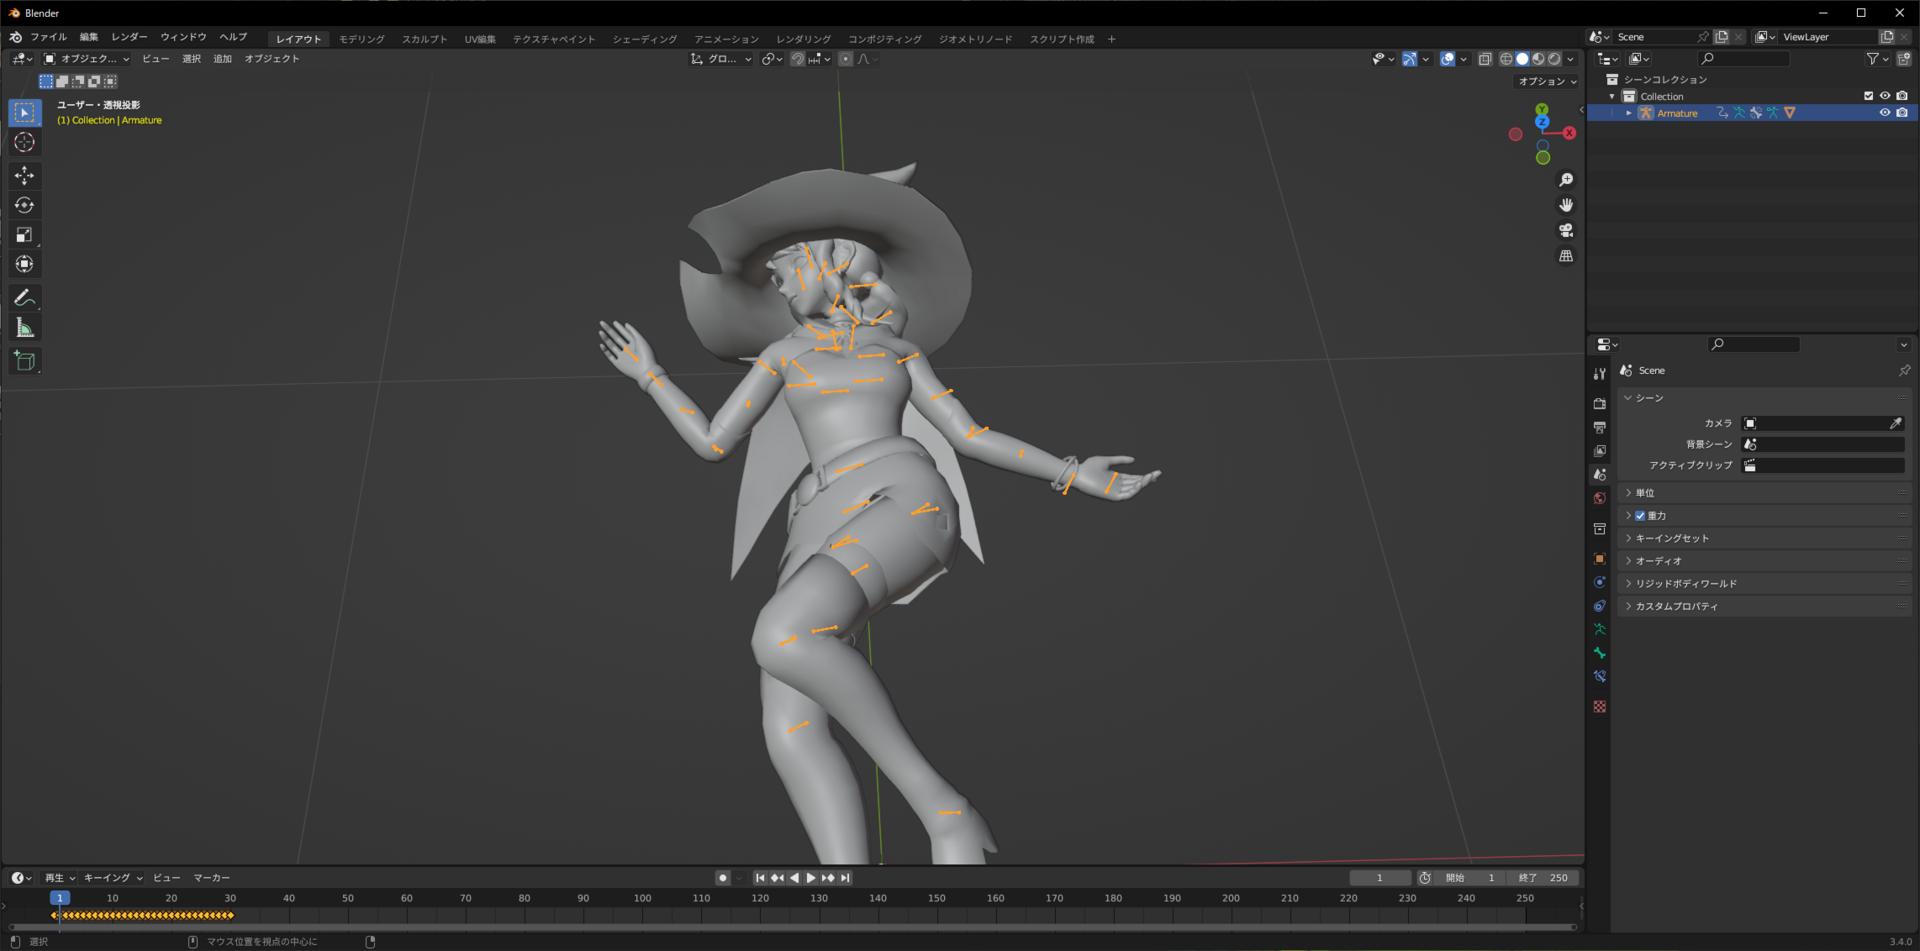Viewport: 1920px width, 951px height.
Task: Open the Armature data properties tab
Action: pyautogui.click(x=1600, y=629)
